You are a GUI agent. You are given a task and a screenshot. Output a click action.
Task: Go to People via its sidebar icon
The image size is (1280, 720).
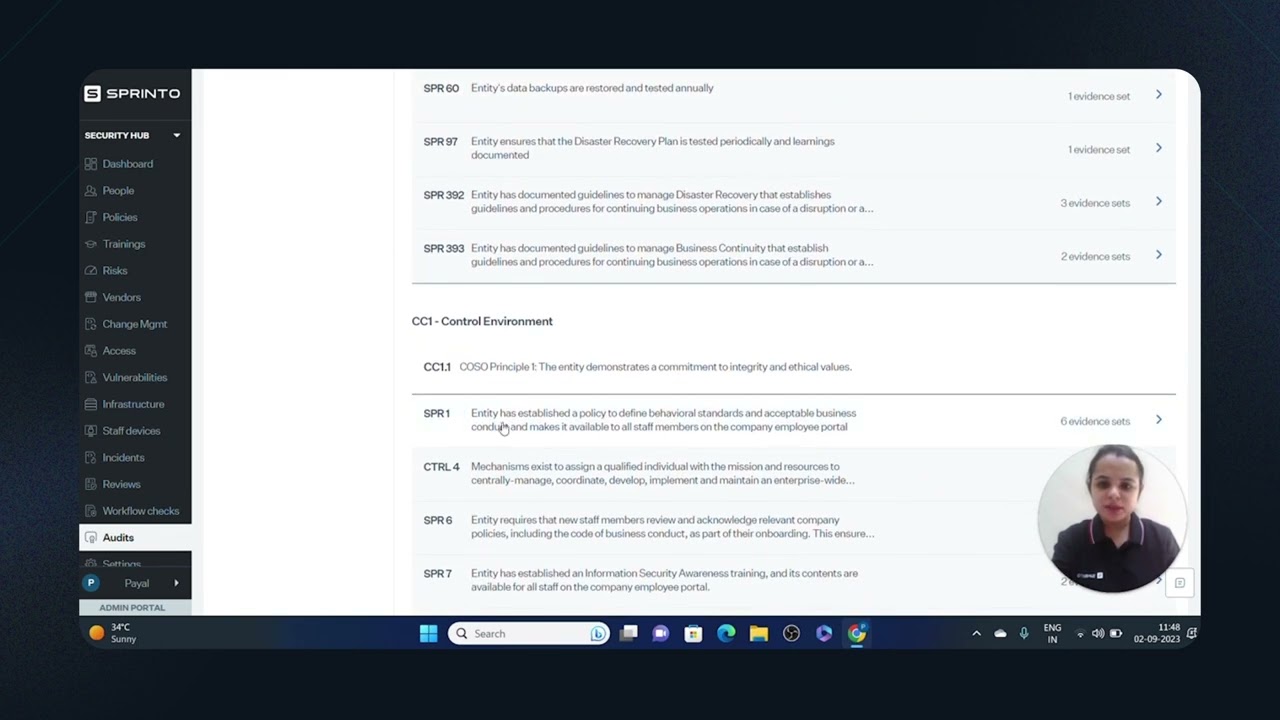click(x=91, y=190)
